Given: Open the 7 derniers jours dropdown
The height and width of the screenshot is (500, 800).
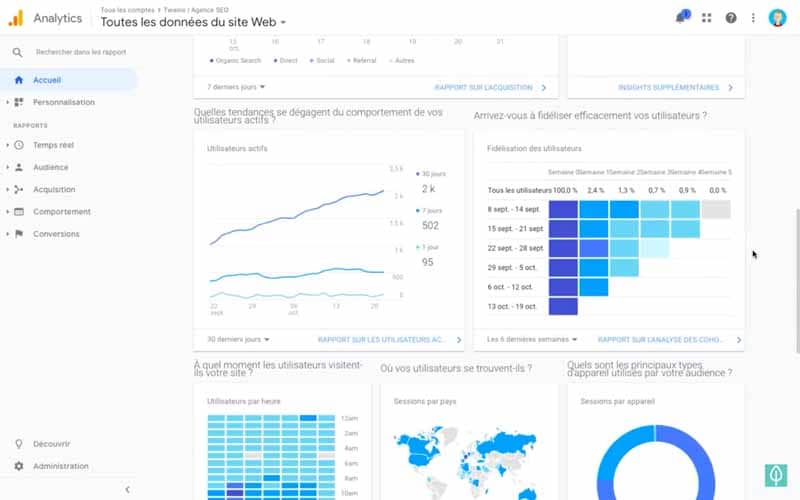Looking at the screenshot, I should point(236,87).
